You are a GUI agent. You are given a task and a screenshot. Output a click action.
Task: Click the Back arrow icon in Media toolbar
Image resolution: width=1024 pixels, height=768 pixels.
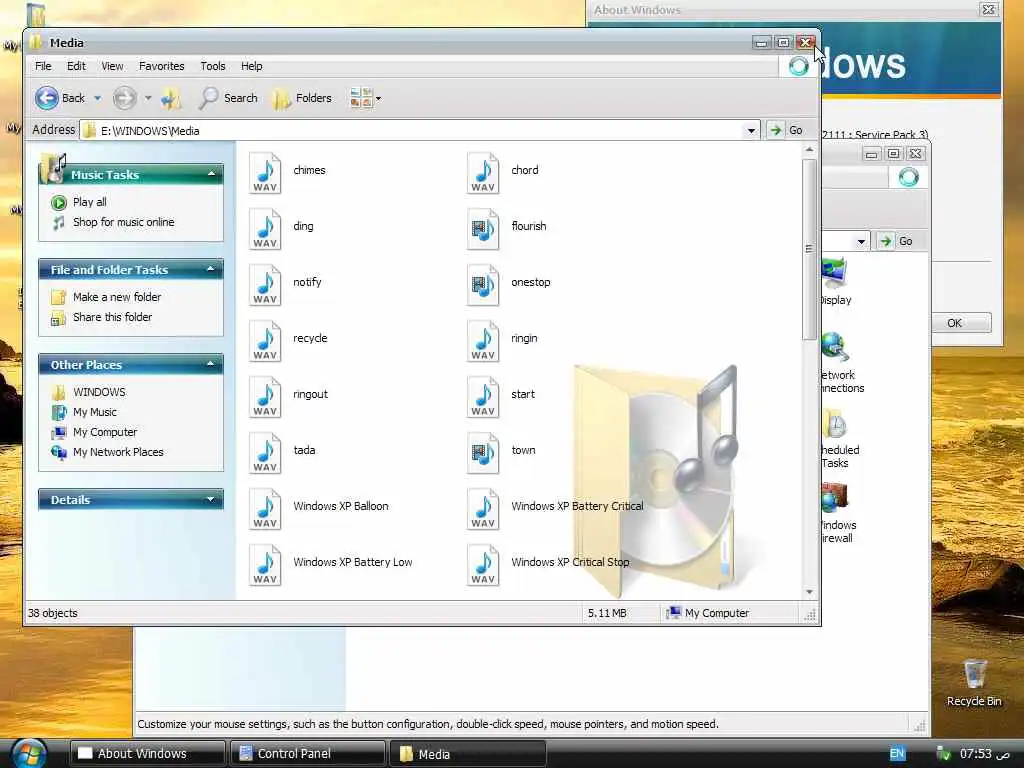click(x=46, y=98)
